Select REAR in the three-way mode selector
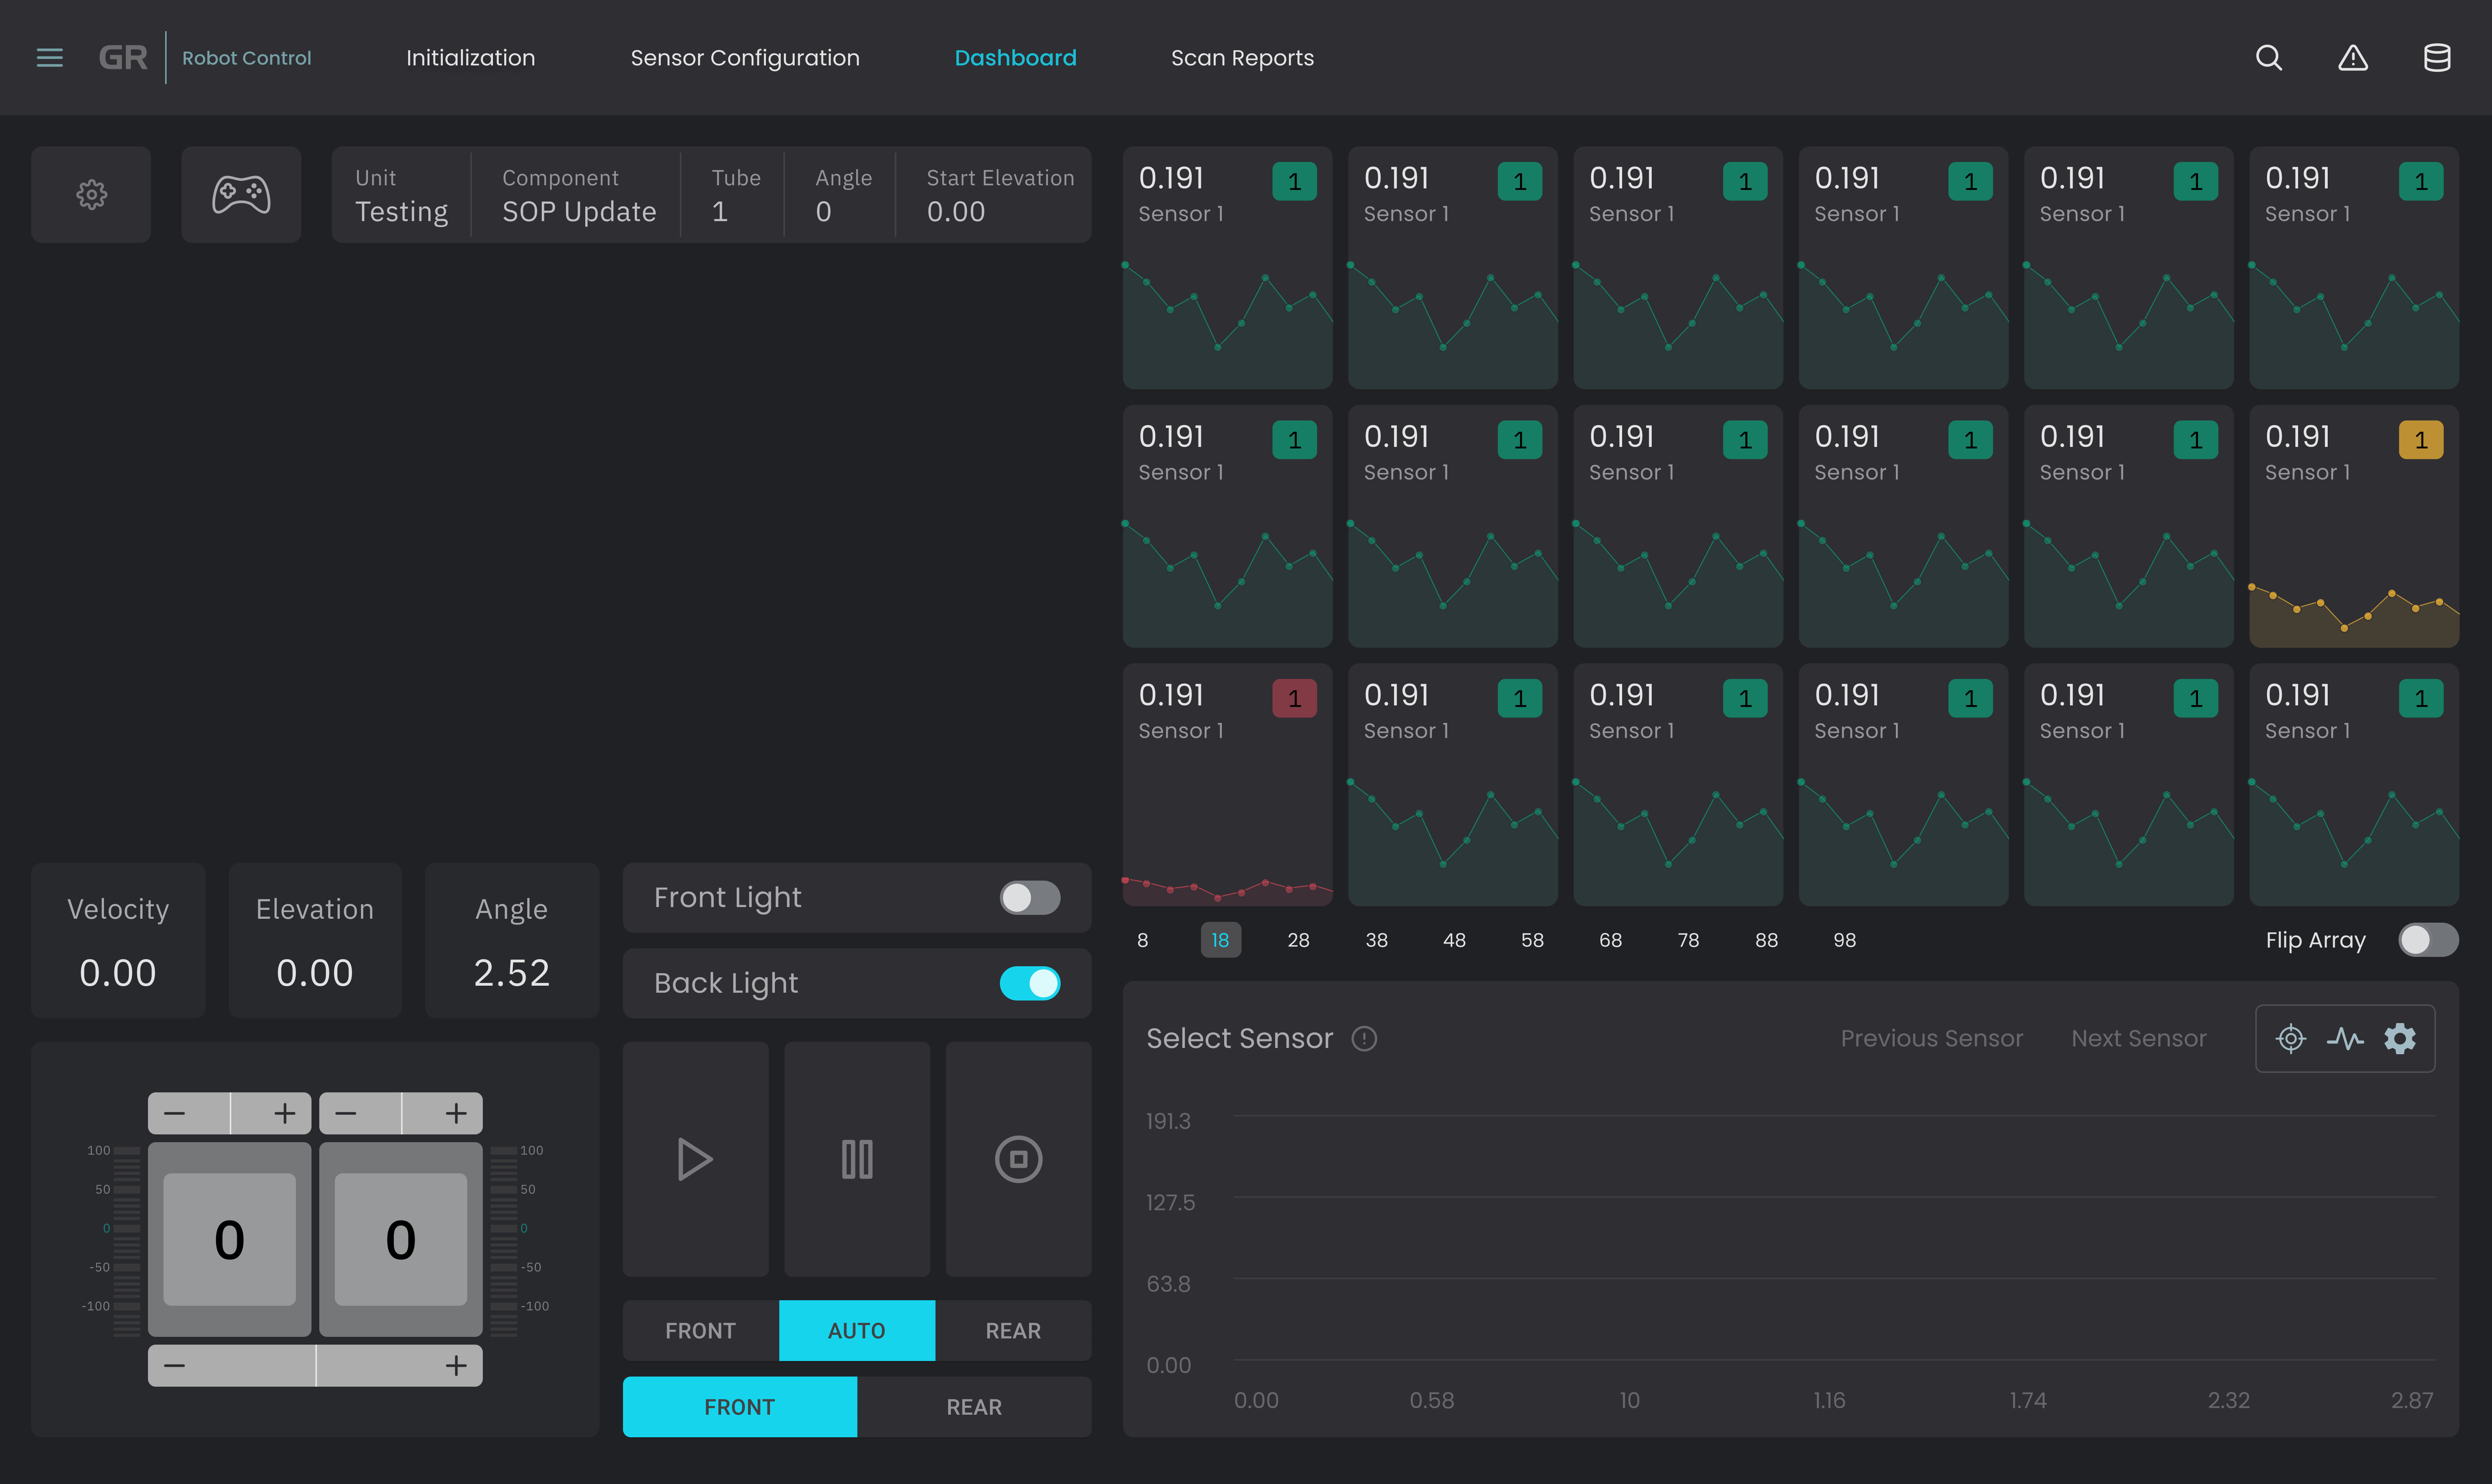This screenshot has width=2492, height=1484. (x=1013, y=1331)
